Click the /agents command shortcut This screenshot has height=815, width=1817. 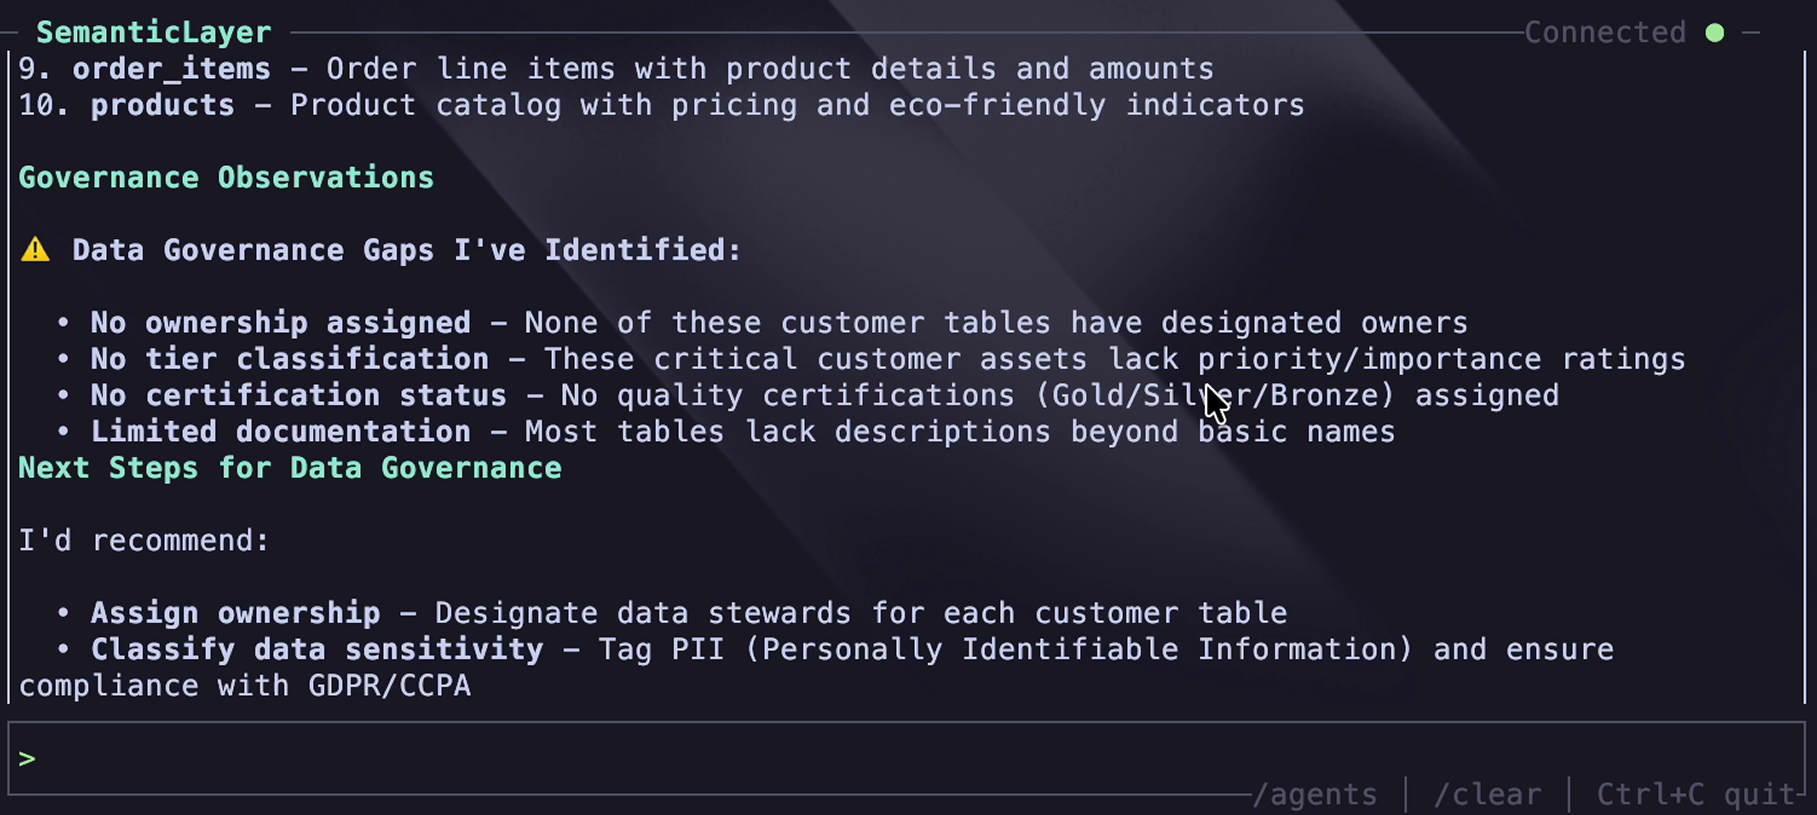pos(1314,795)
